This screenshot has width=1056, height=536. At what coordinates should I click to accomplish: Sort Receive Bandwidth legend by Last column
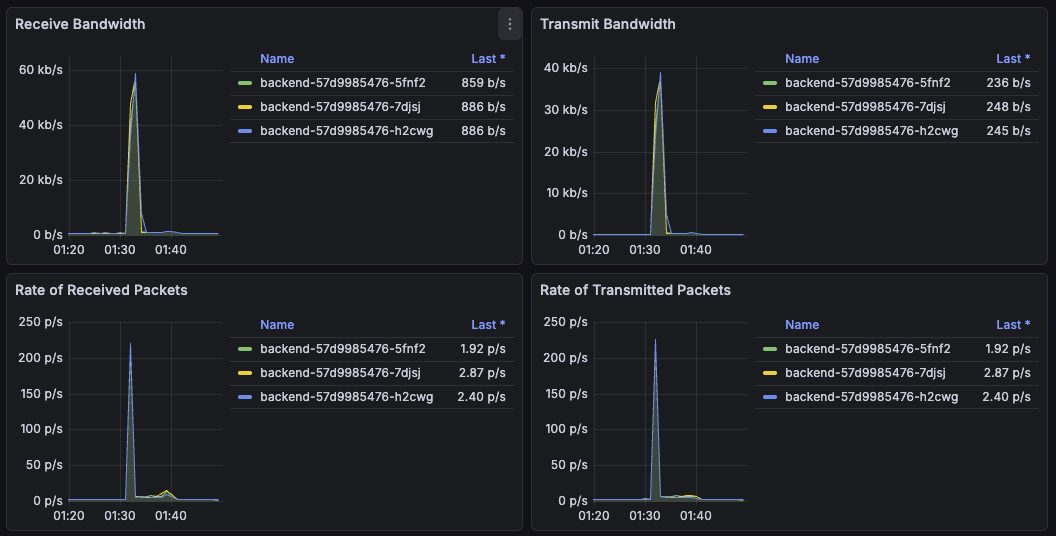point(488,59)
